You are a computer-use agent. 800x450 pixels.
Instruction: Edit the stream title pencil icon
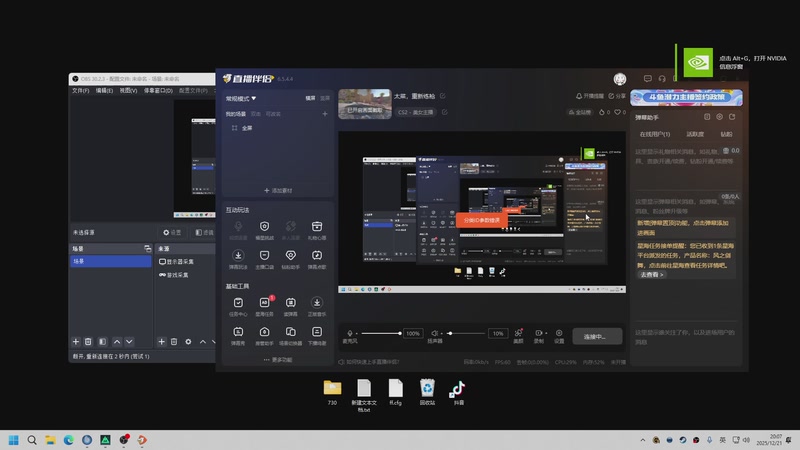(x=442, y=96)
